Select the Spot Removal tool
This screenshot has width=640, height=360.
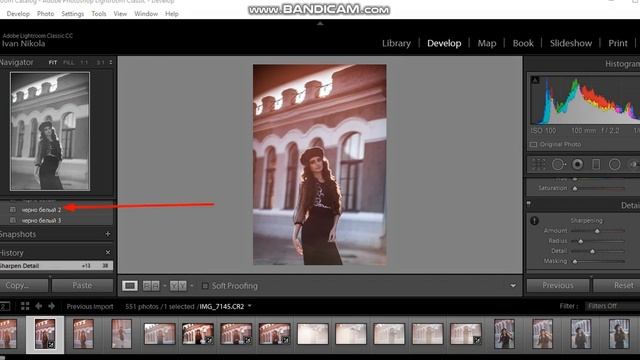[558, 164]
